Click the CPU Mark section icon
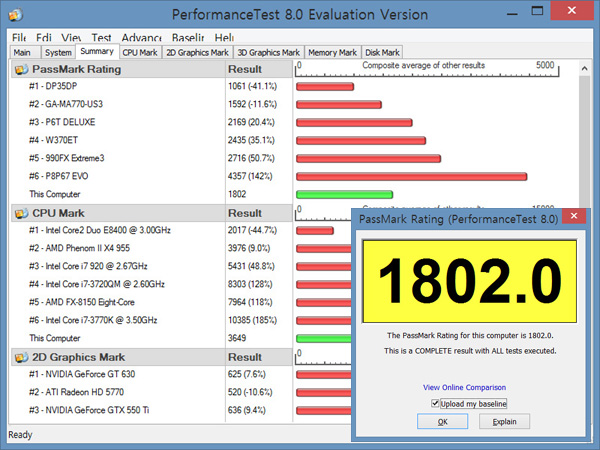 click(x=21, y=213)
